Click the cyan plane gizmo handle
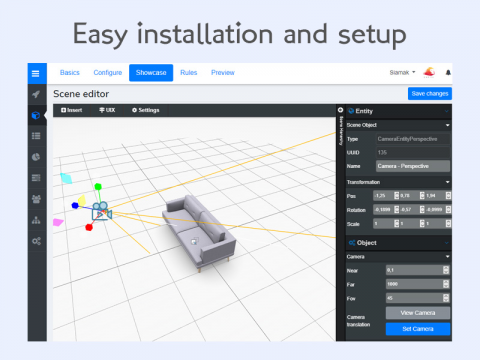 coord(66,178)
